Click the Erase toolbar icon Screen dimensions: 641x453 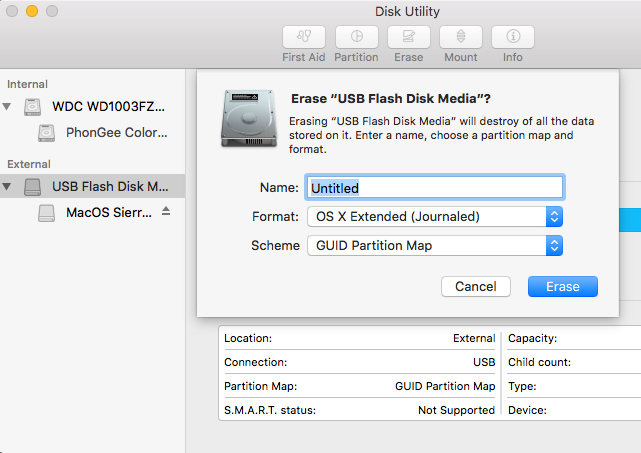tap(408, 37)
